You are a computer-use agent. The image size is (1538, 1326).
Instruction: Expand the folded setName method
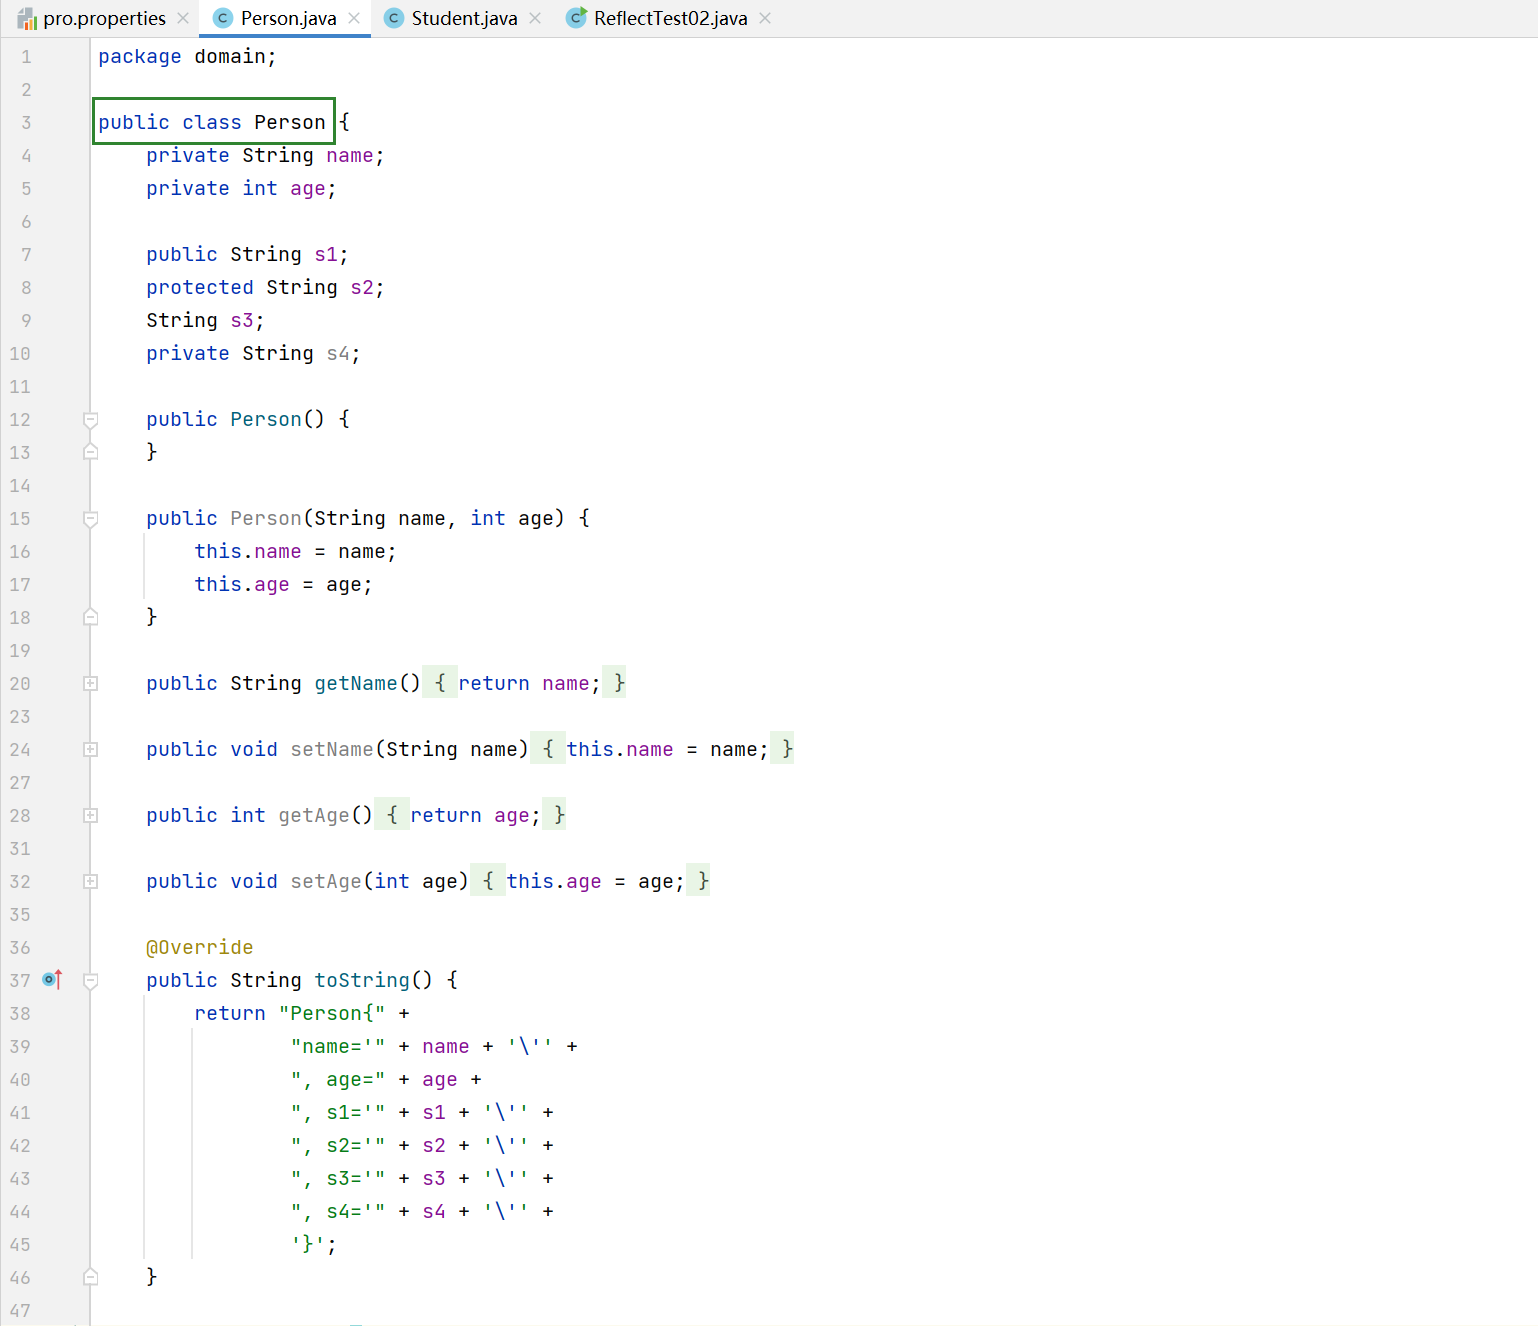[90, 750]
